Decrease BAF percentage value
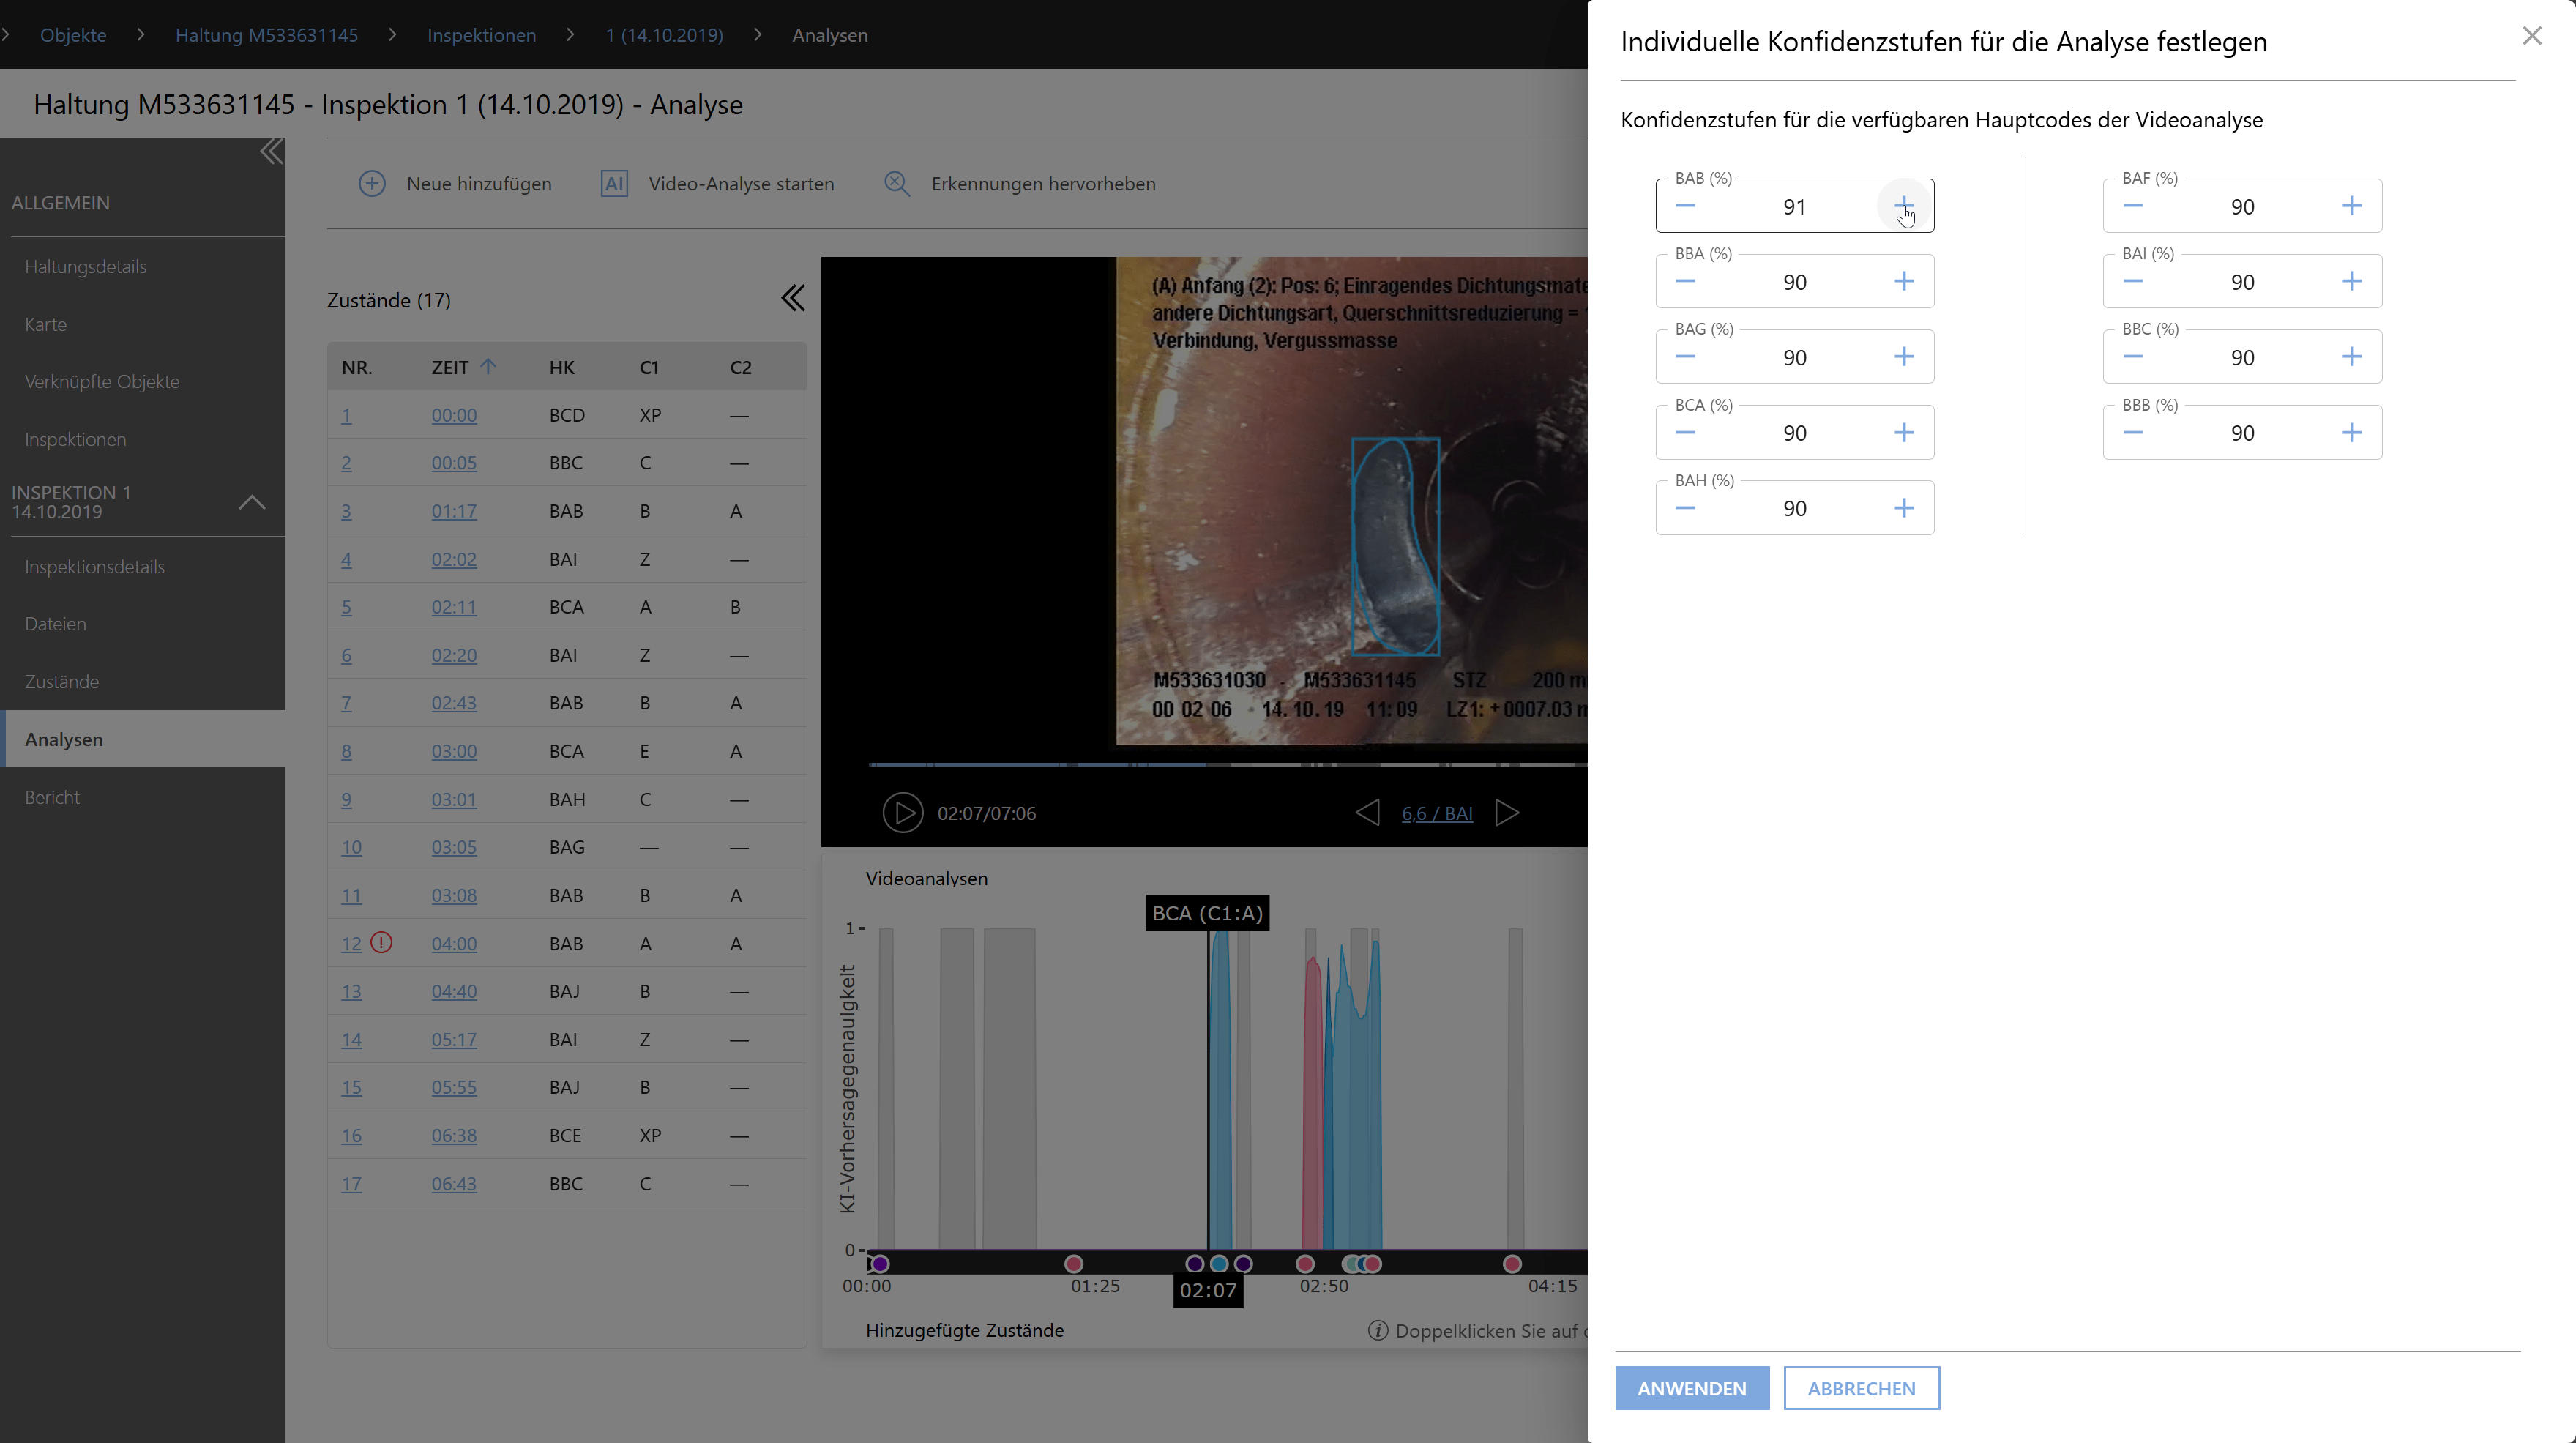Screen dimensions: 2576x1443 click(2133, 206)
